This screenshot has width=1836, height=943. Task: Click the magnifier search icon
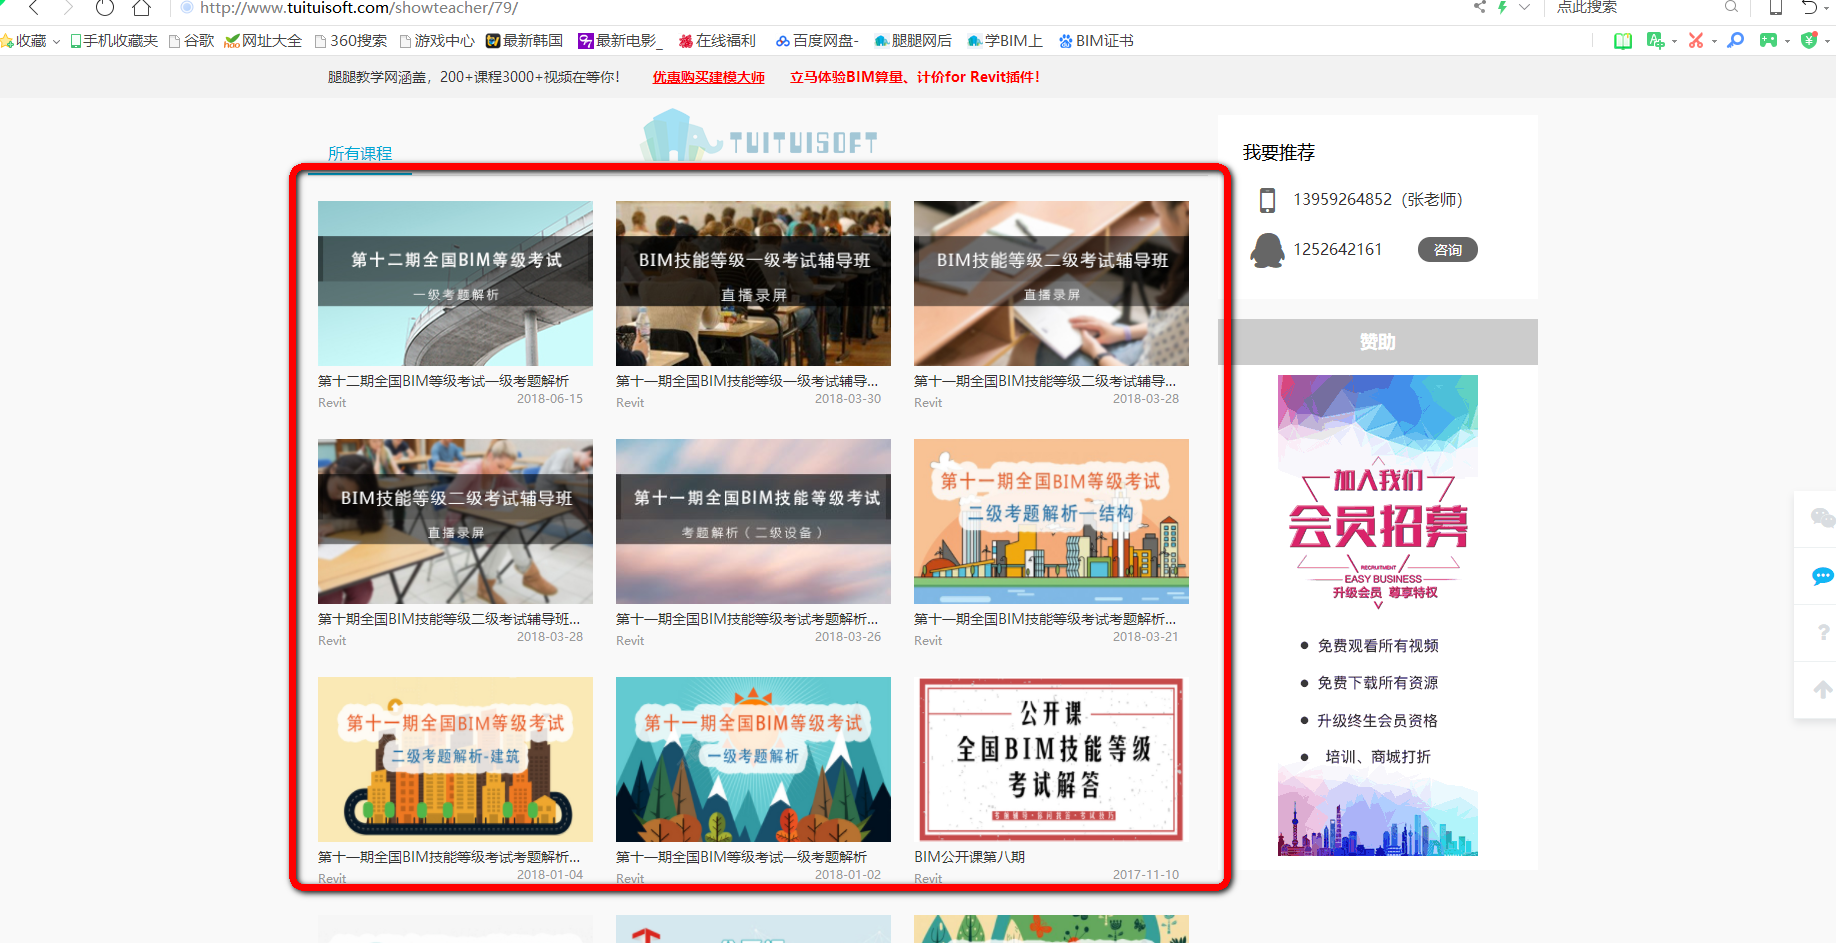click(1731, 7)
